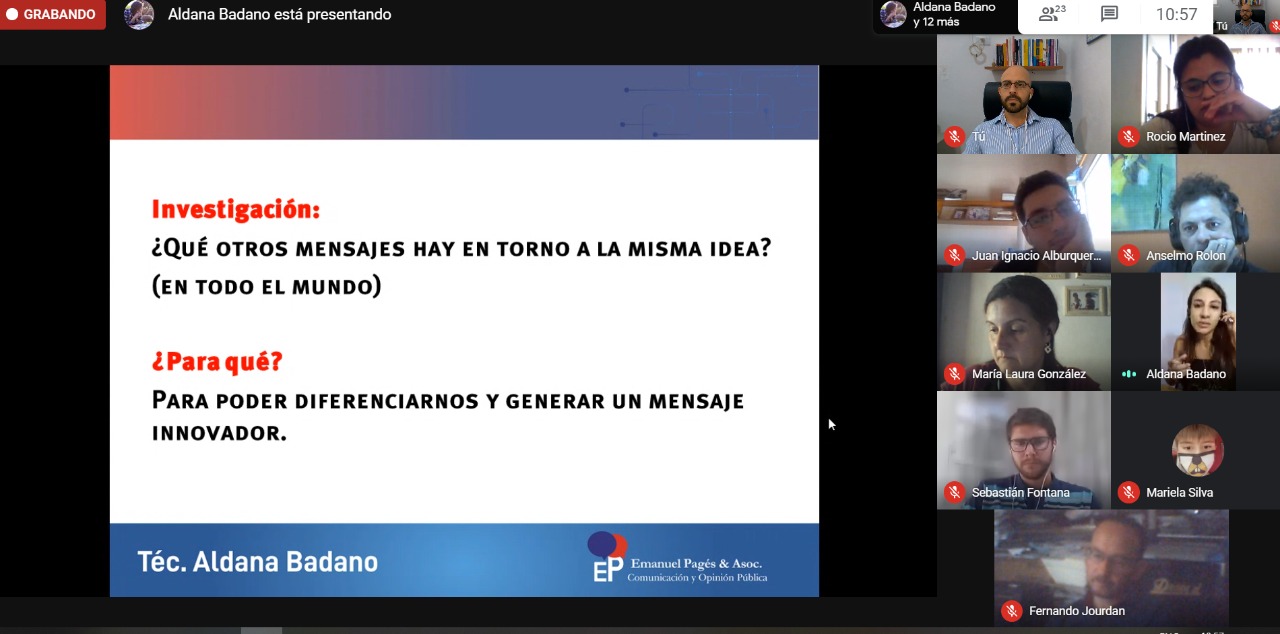This screenshot has width=1280, height=634.
Task: Click the 'Aldana Badano y 12 más' pinned label
Action: pos(953,15)
